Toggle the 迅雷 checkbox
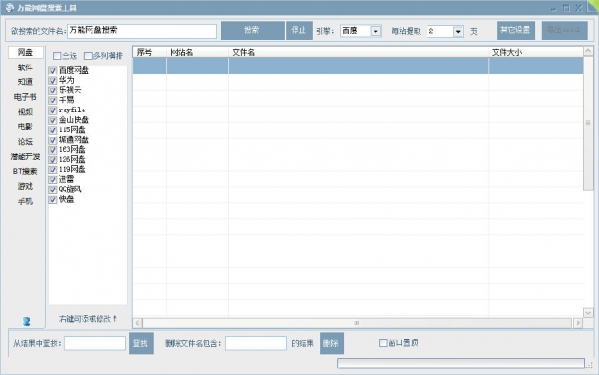The height and width of the screenshot is (375, 599). pos(53,180)
